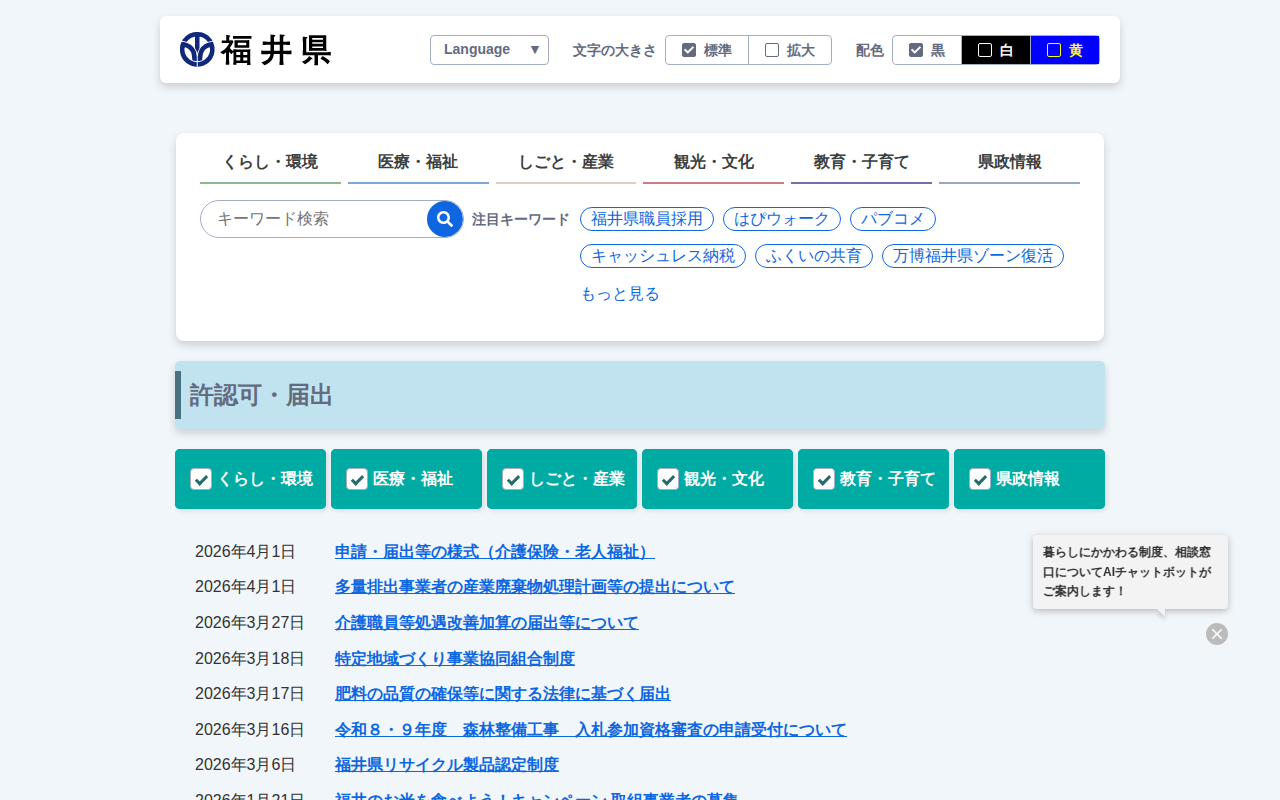The width and height of the screenshot is (1280, 800).
Task: Switch to the 黄 on blue color scheme
Action: point(1065,50)
